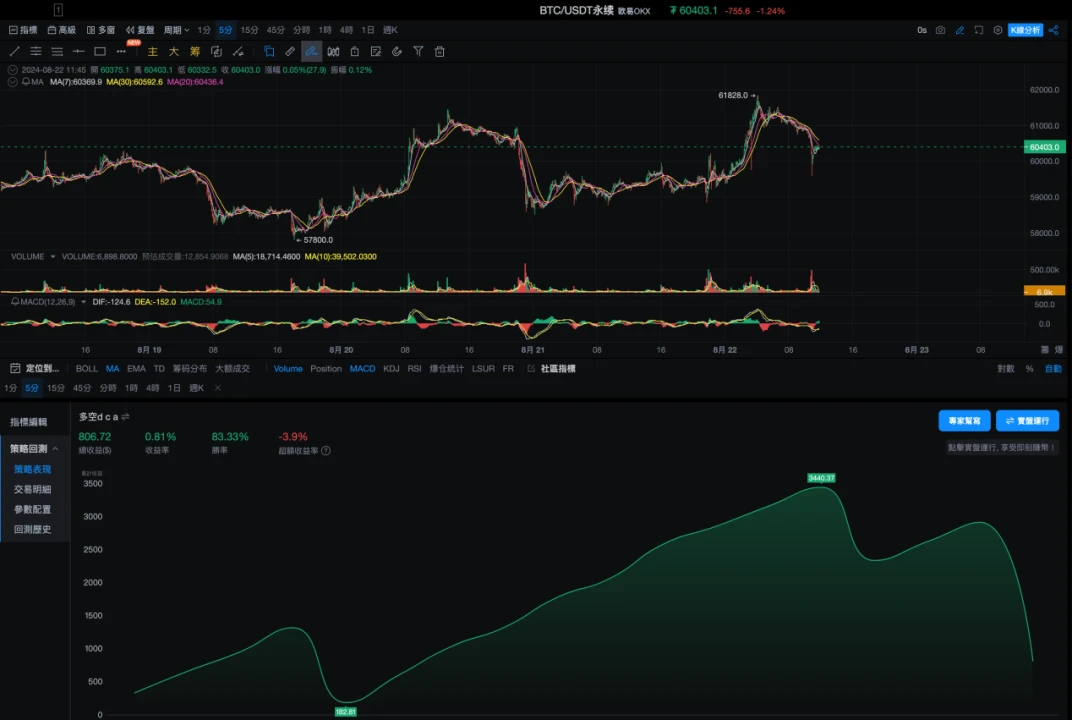Open 交易明細 in the sidebar
The width and height of the screenshot is (1072, 720).
32,490
